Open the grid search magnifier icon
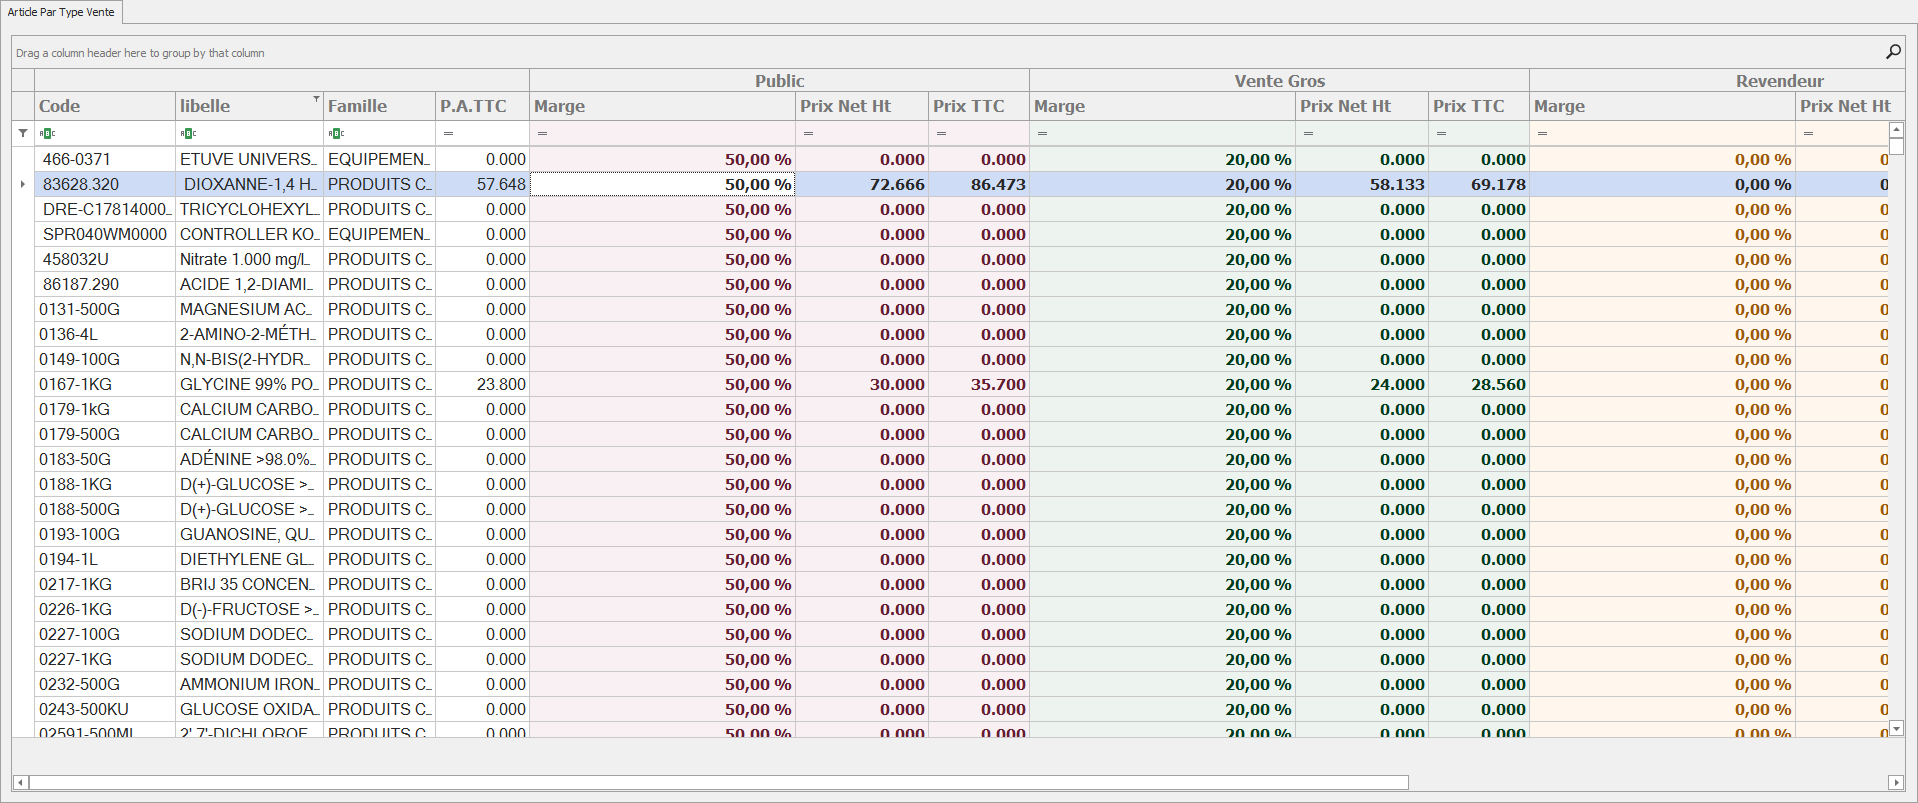The height and width of the screenshot is (803, 1918). click(x=1893, y=52)
